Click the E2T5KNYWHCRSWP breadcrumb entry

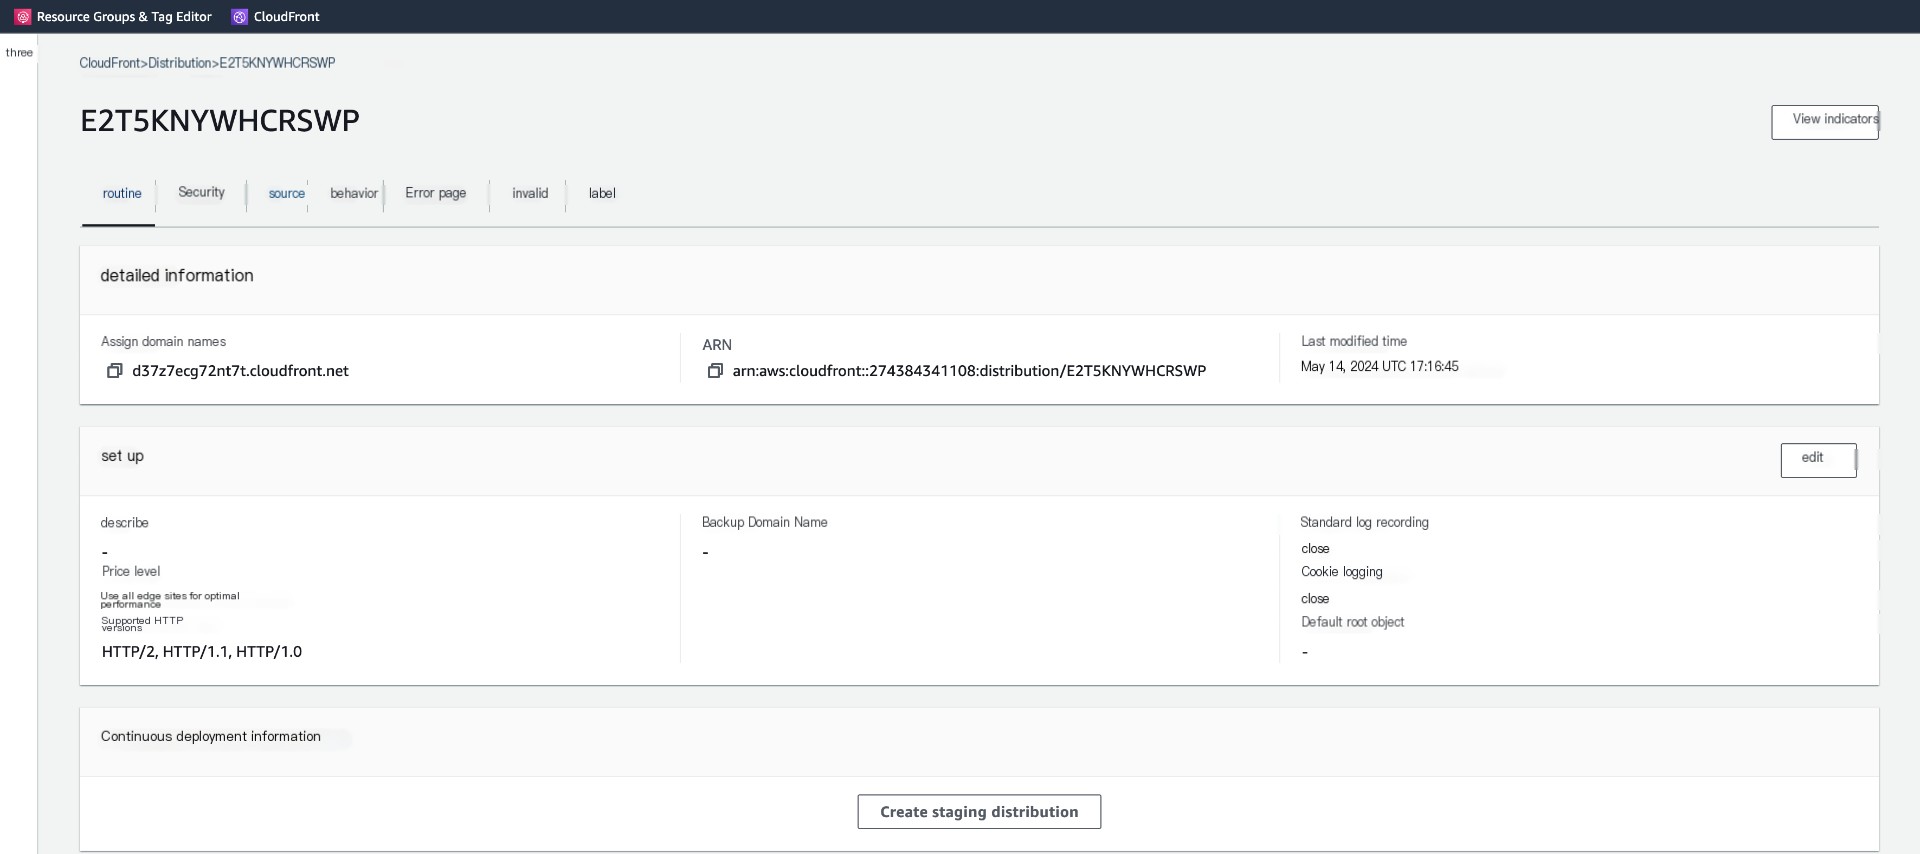click(x=277, y=63)
